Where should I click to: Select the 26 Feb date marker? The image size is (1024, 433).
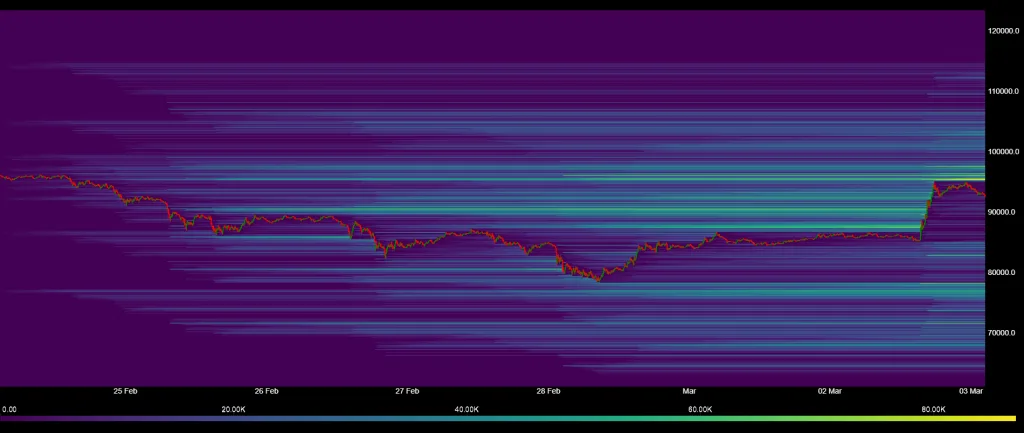[x=266, y=391]
